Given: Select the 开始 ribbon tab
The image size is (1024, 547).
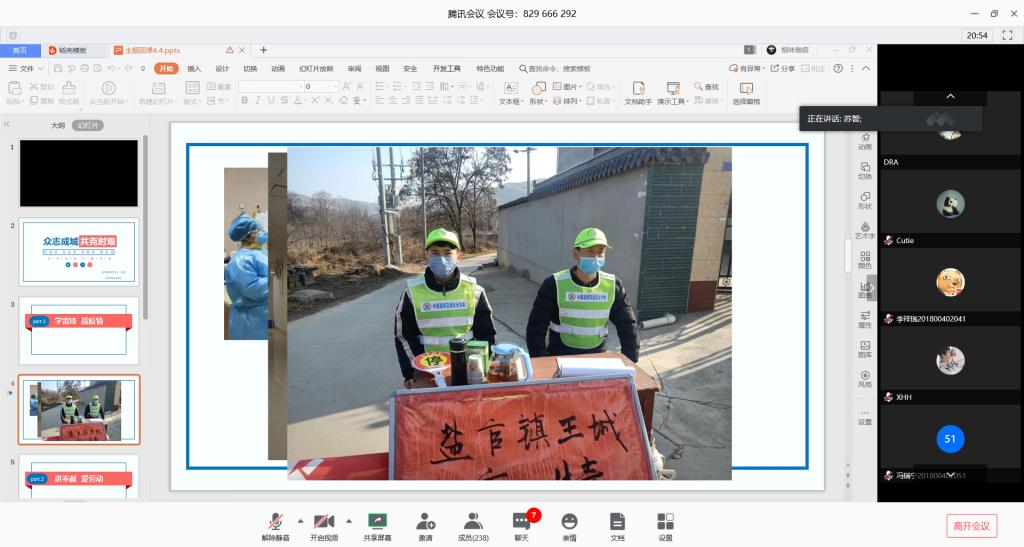Looking at the screenshot, I should (x=166, y=69).
